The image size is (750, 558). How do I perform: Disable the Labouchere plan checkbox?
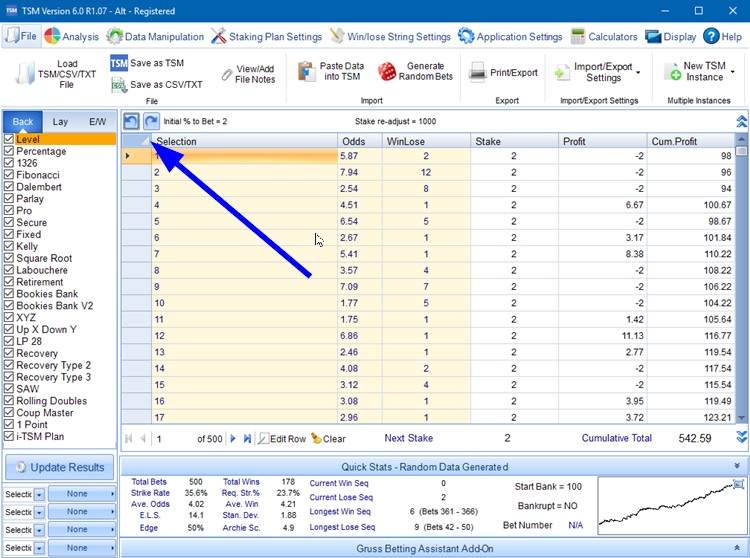[9, 270]
